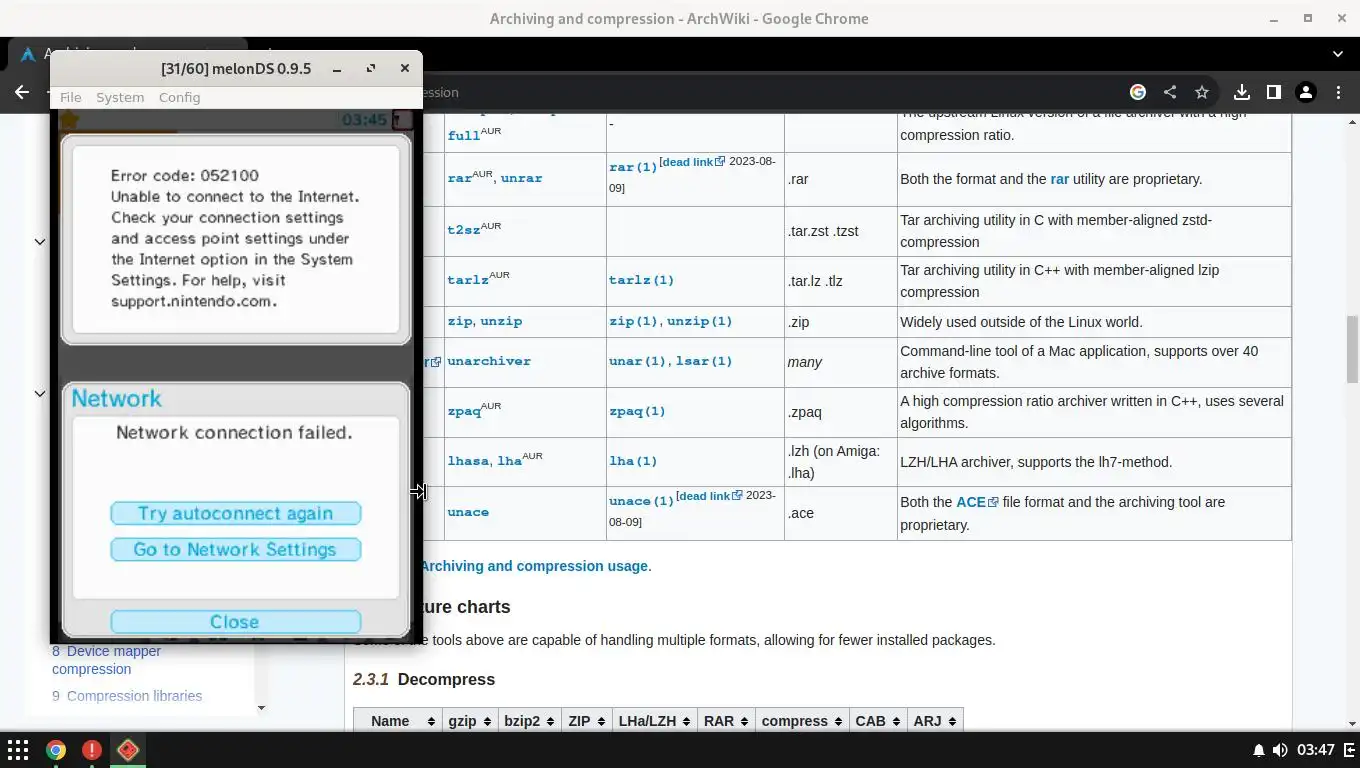Toggle Chrome side panel icon
The width and height of the screenshot is (1360, 768).
tap(1274, 92)
